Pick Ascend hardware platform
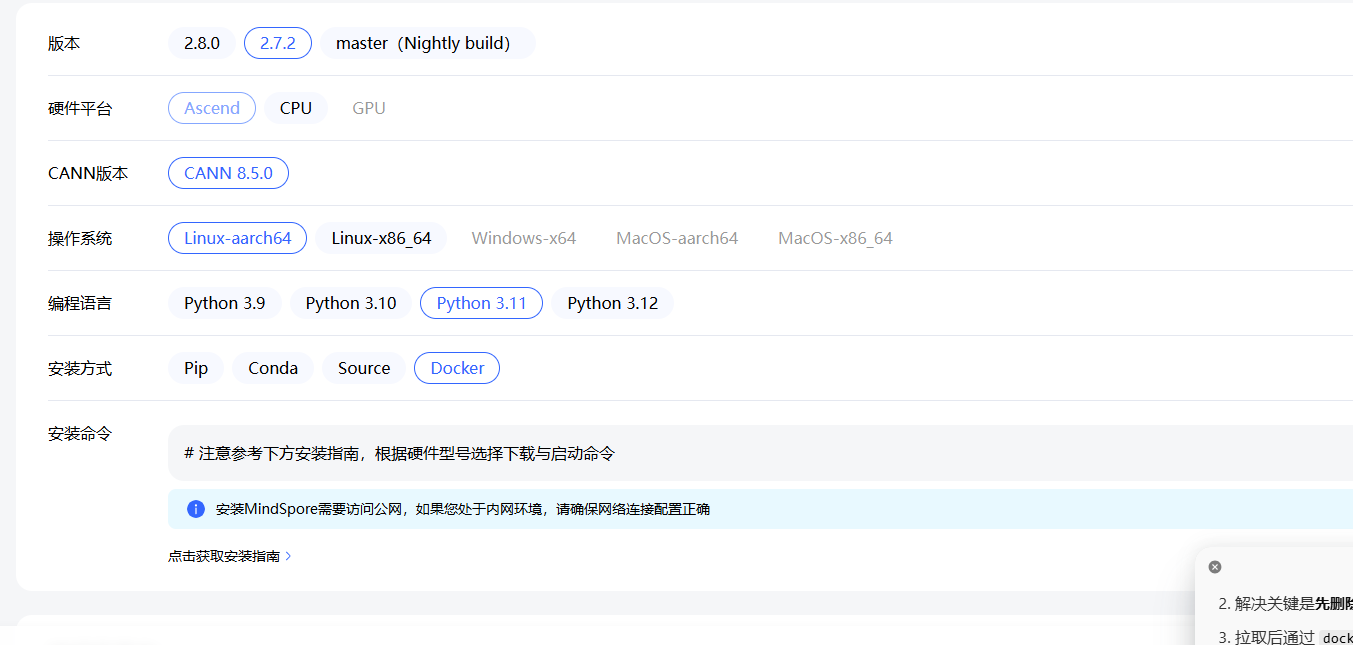 pos(212,108)
